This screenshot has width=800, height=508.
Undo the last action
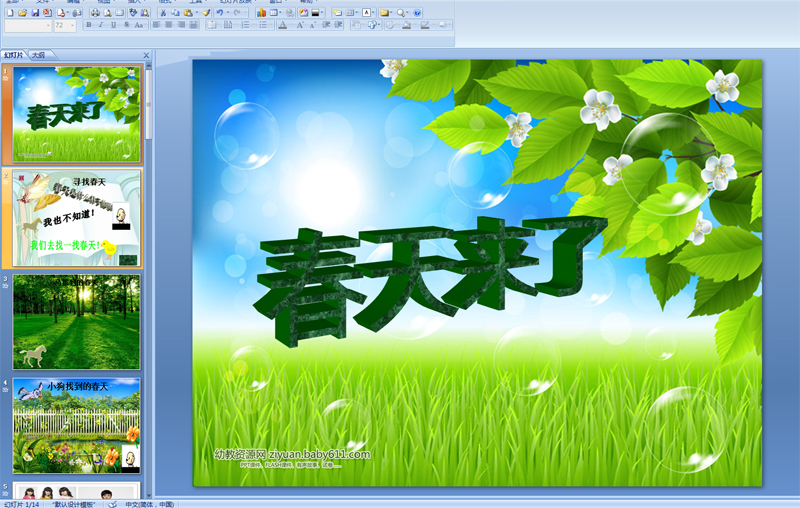tap(220, 13)
